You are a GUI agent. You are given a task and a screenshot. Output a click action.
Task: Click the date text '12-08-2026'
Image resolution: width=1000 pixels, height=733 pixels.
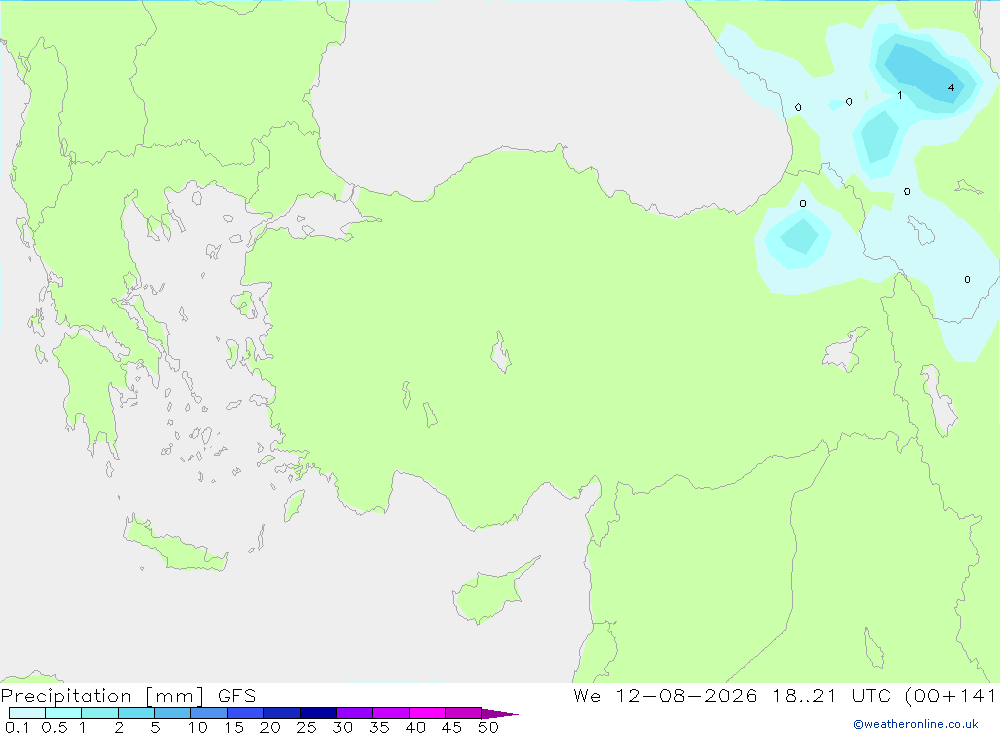(686, 696)
